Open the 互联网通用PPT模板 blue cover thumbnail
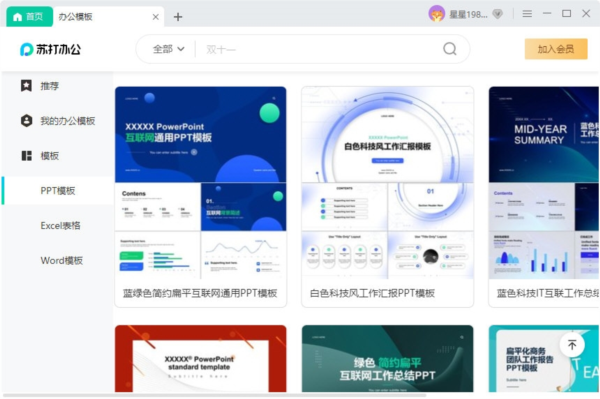 coord(201,134)
